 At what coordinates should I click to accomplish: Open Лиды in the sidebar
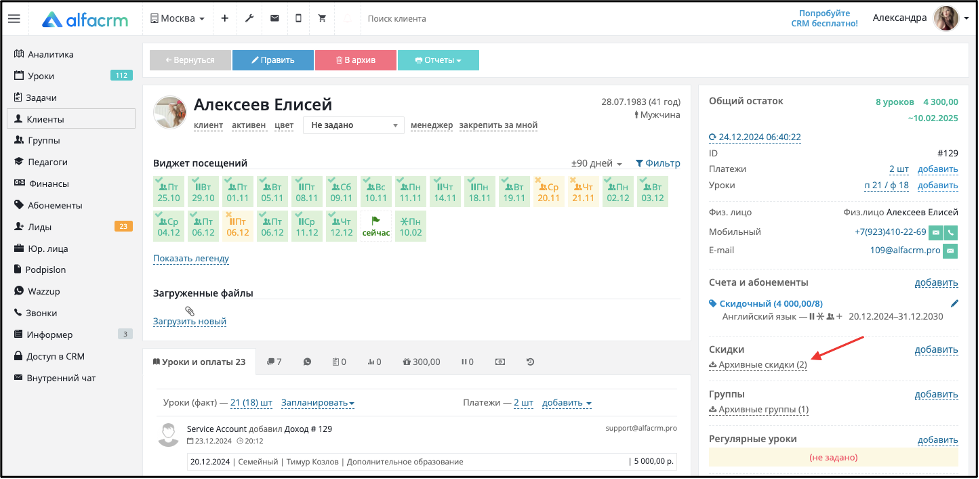(32, 227)
